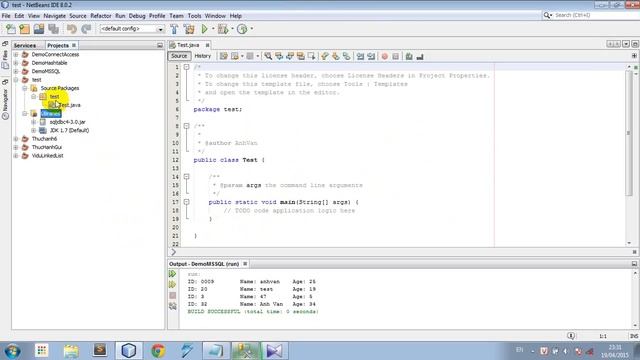The image size is (640, 360).
Task: Click the Redo arrow icon
Action: [86, 29]
